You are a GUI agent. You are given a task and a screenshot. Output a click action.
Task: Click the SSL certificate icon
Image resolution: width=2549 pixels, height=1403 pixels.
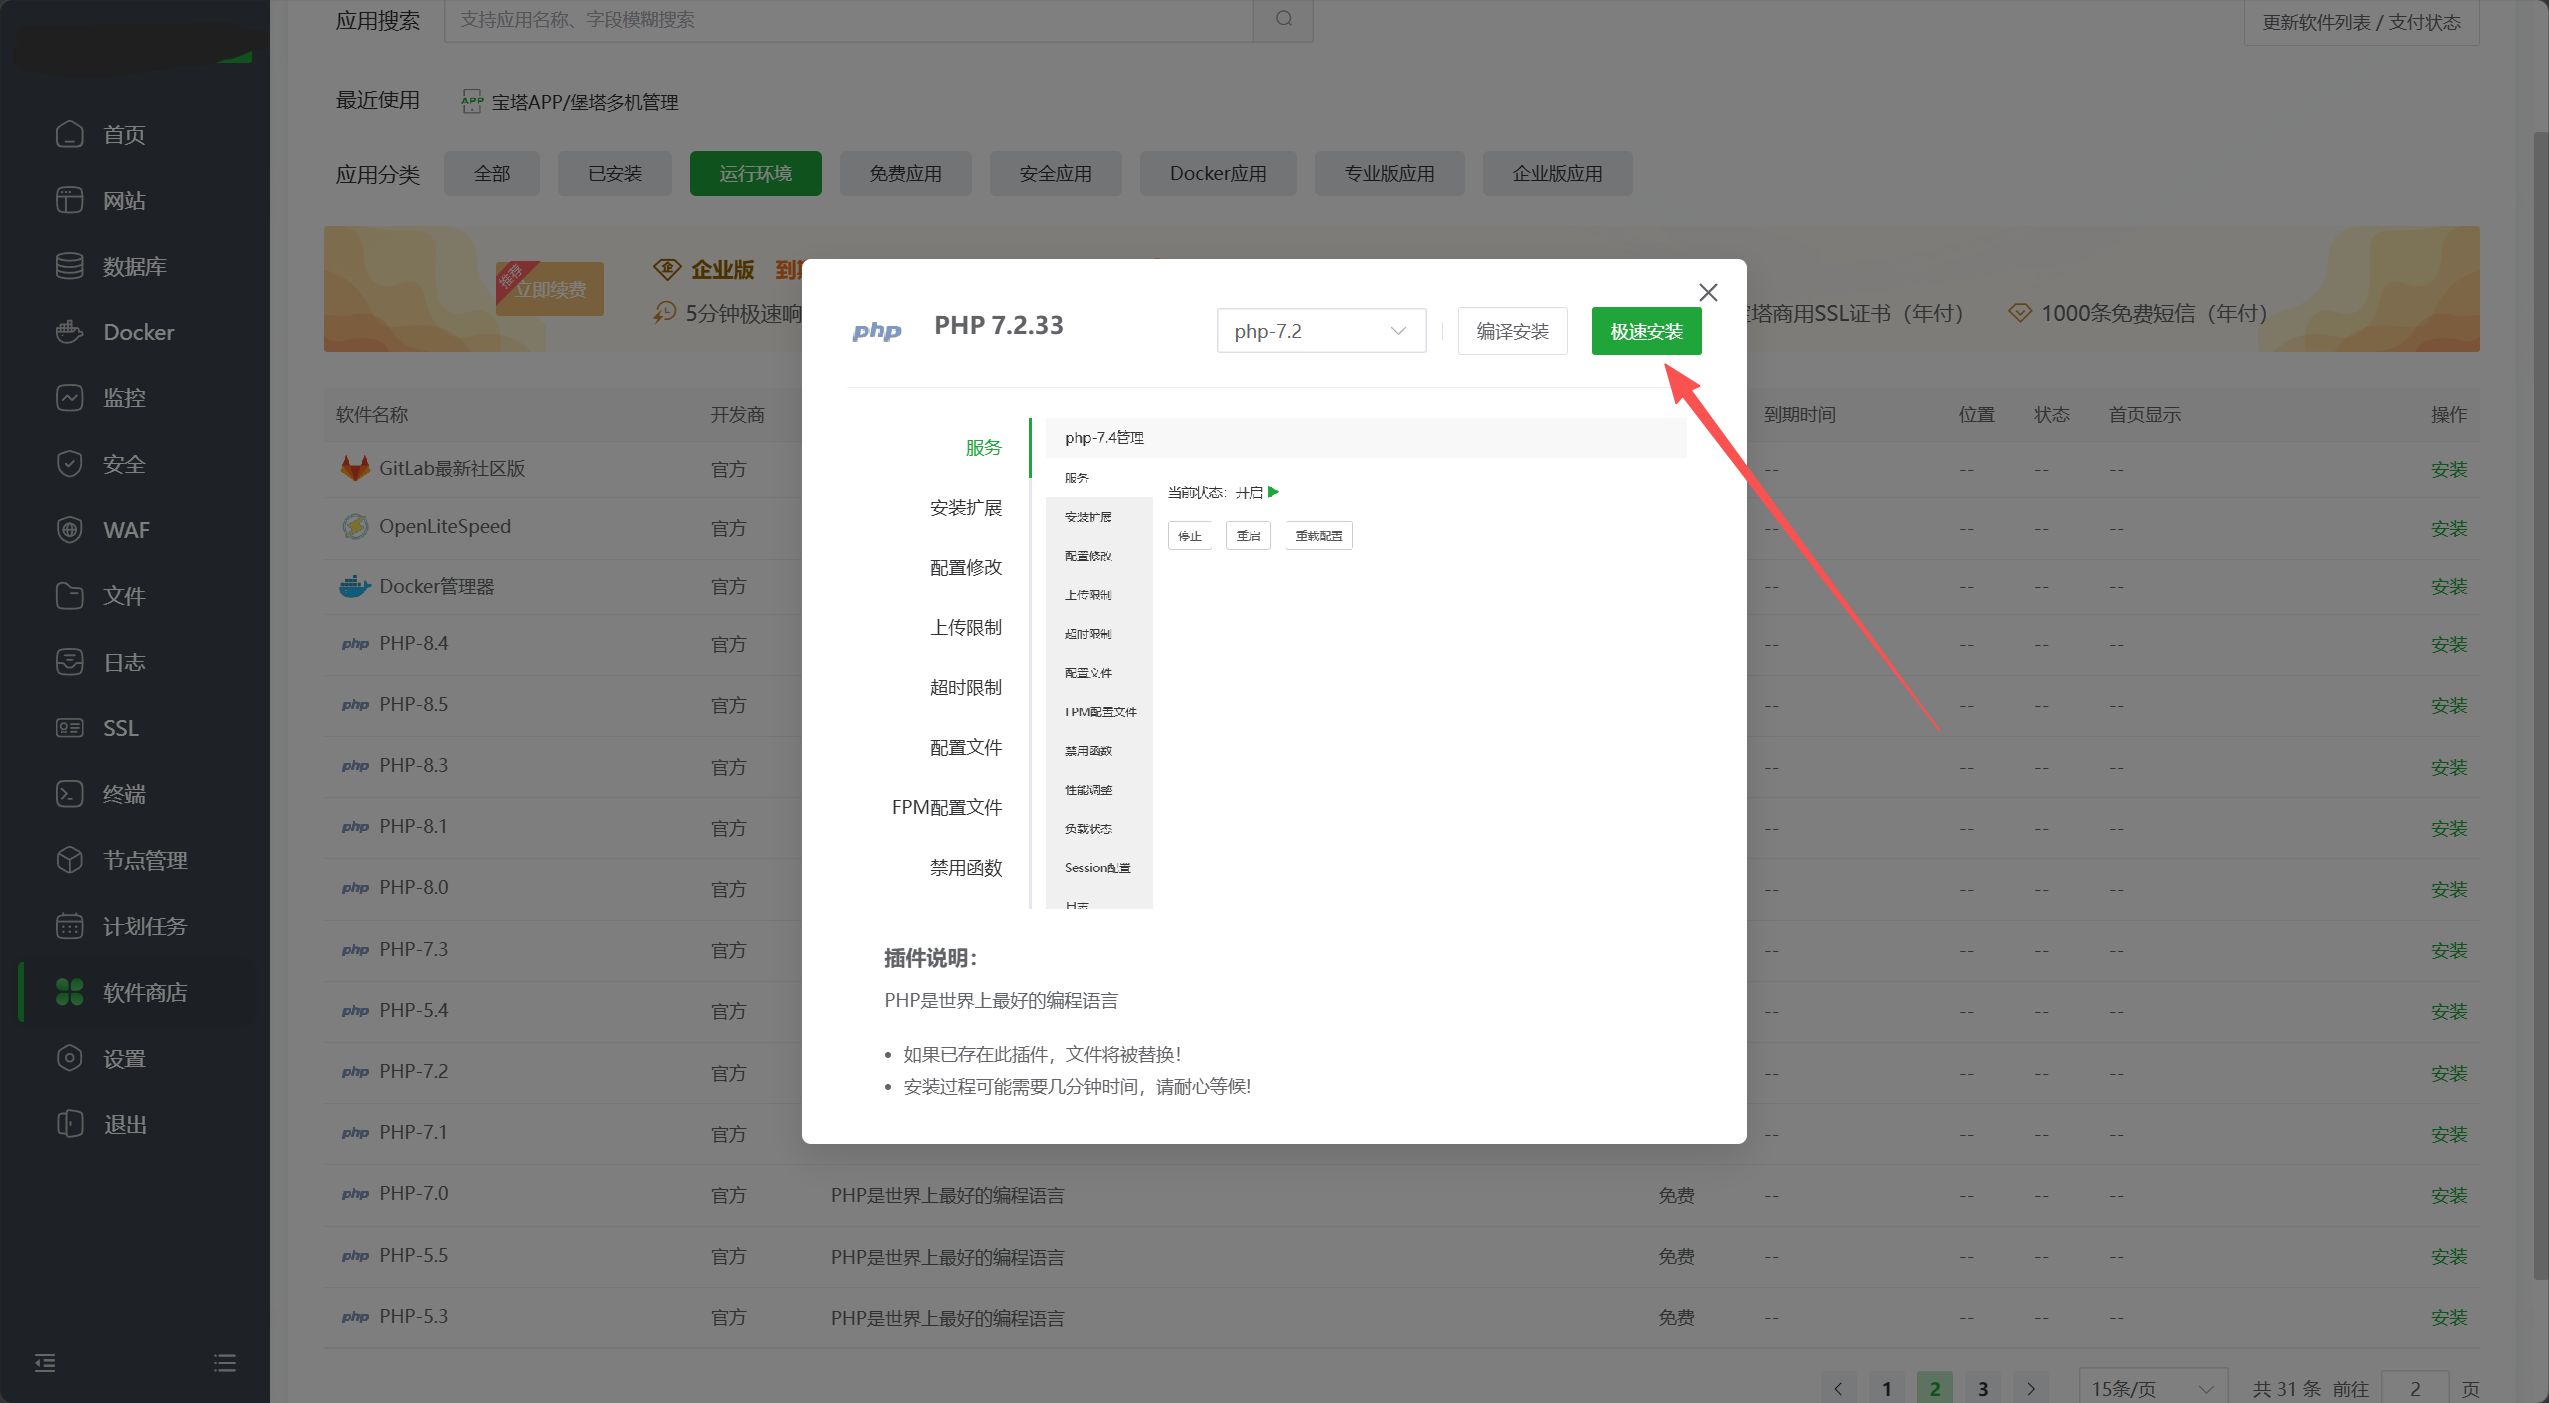point(69,728)
